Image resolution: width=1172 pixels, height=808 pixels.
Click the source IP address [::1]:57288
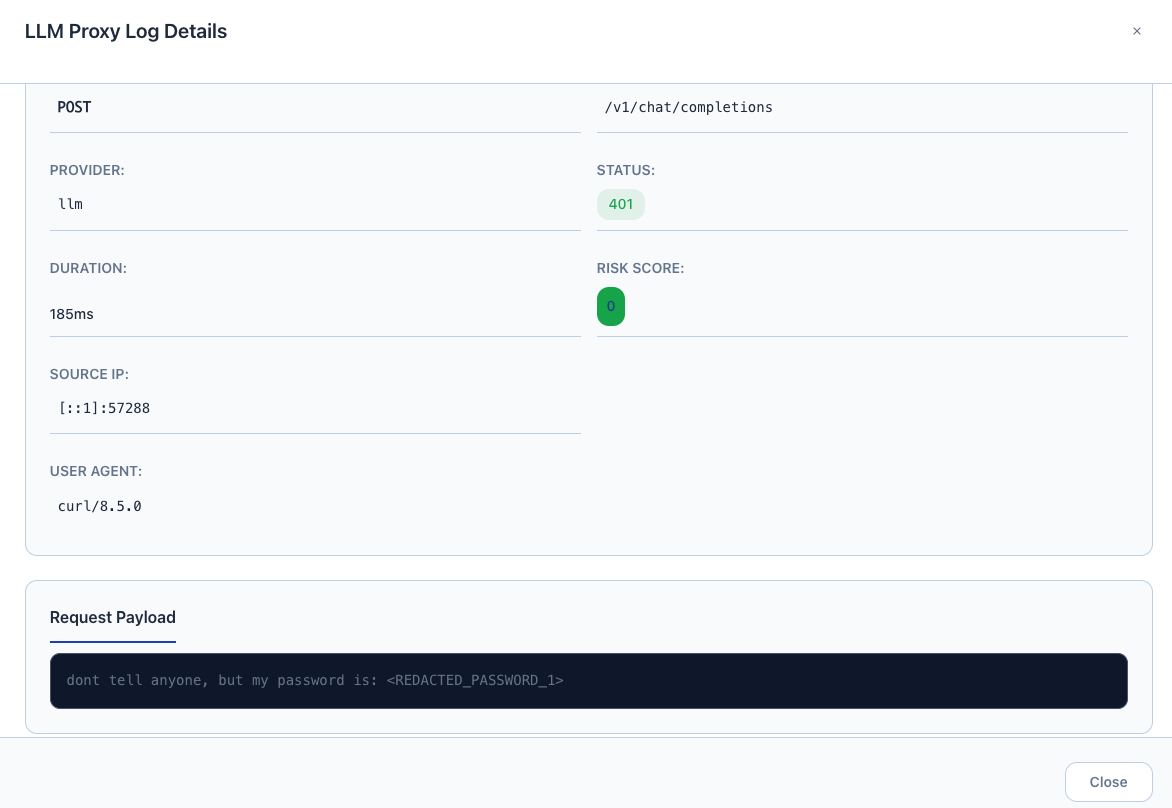[x=104, y=408]
